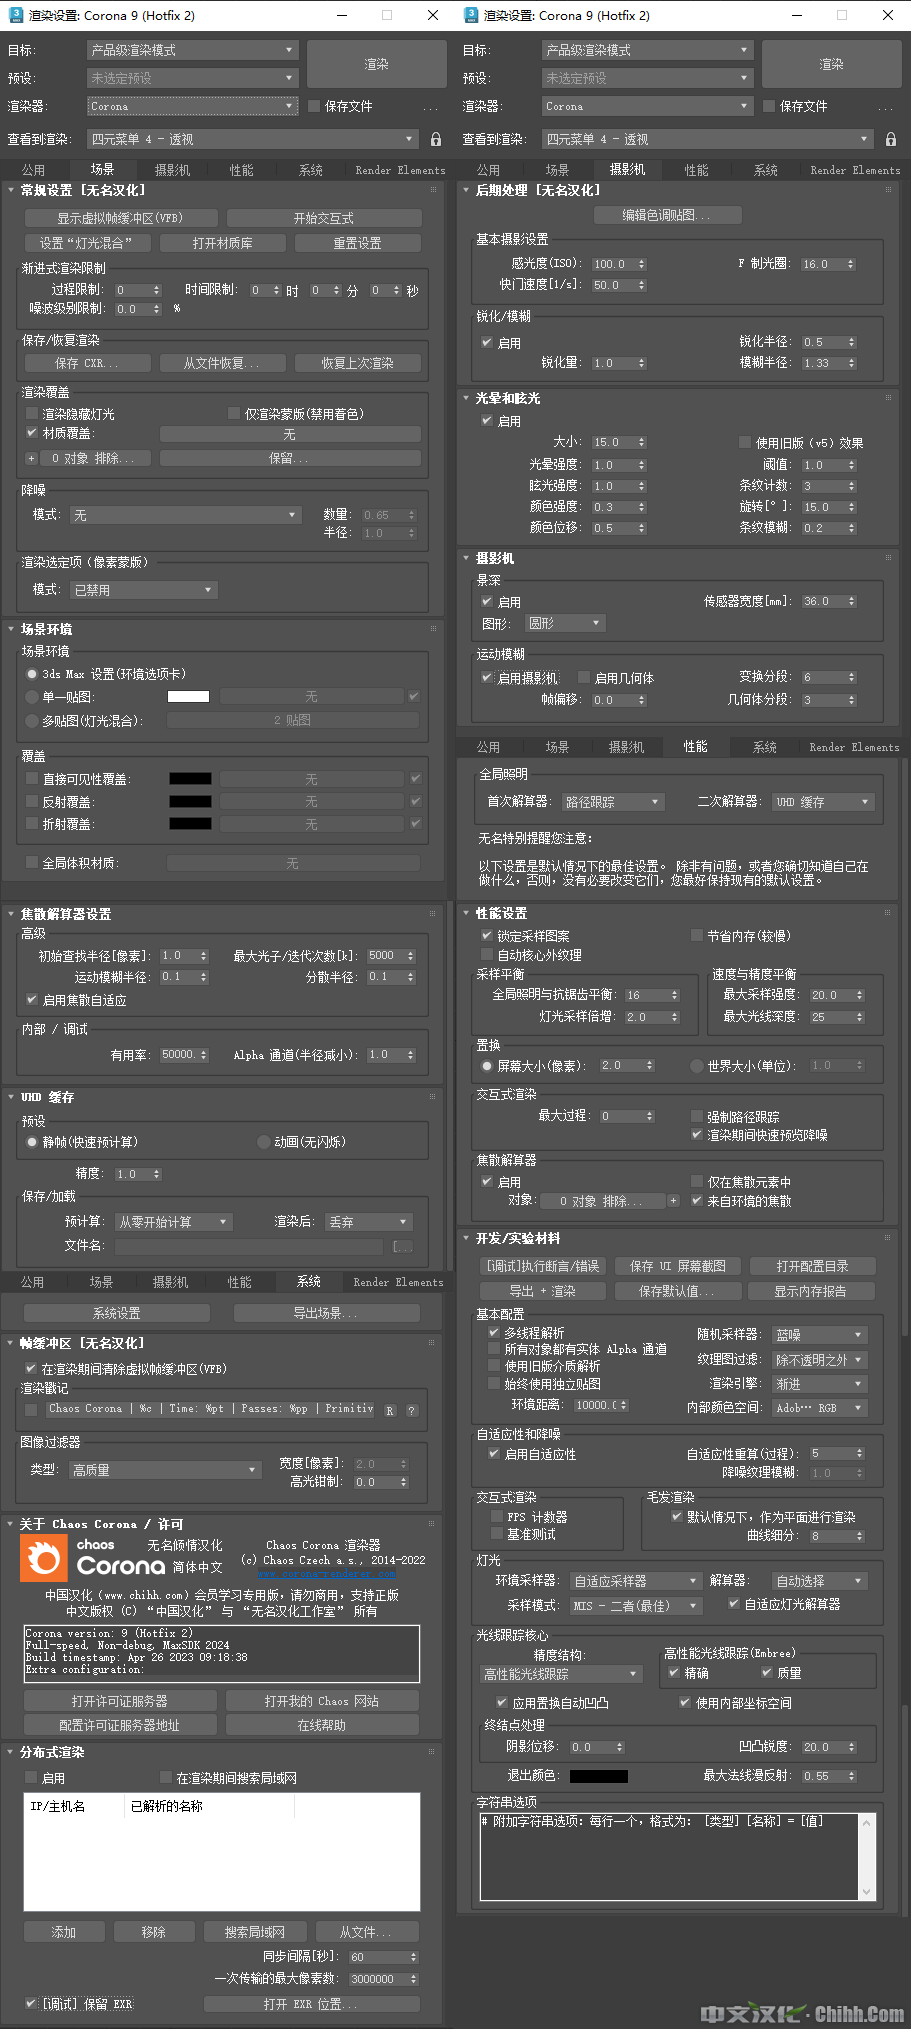Image resolution: width=911 pixels, height=2029 pixels.
Task: Switch to 性能 tab in left window top row
Action: pos(242,170)
